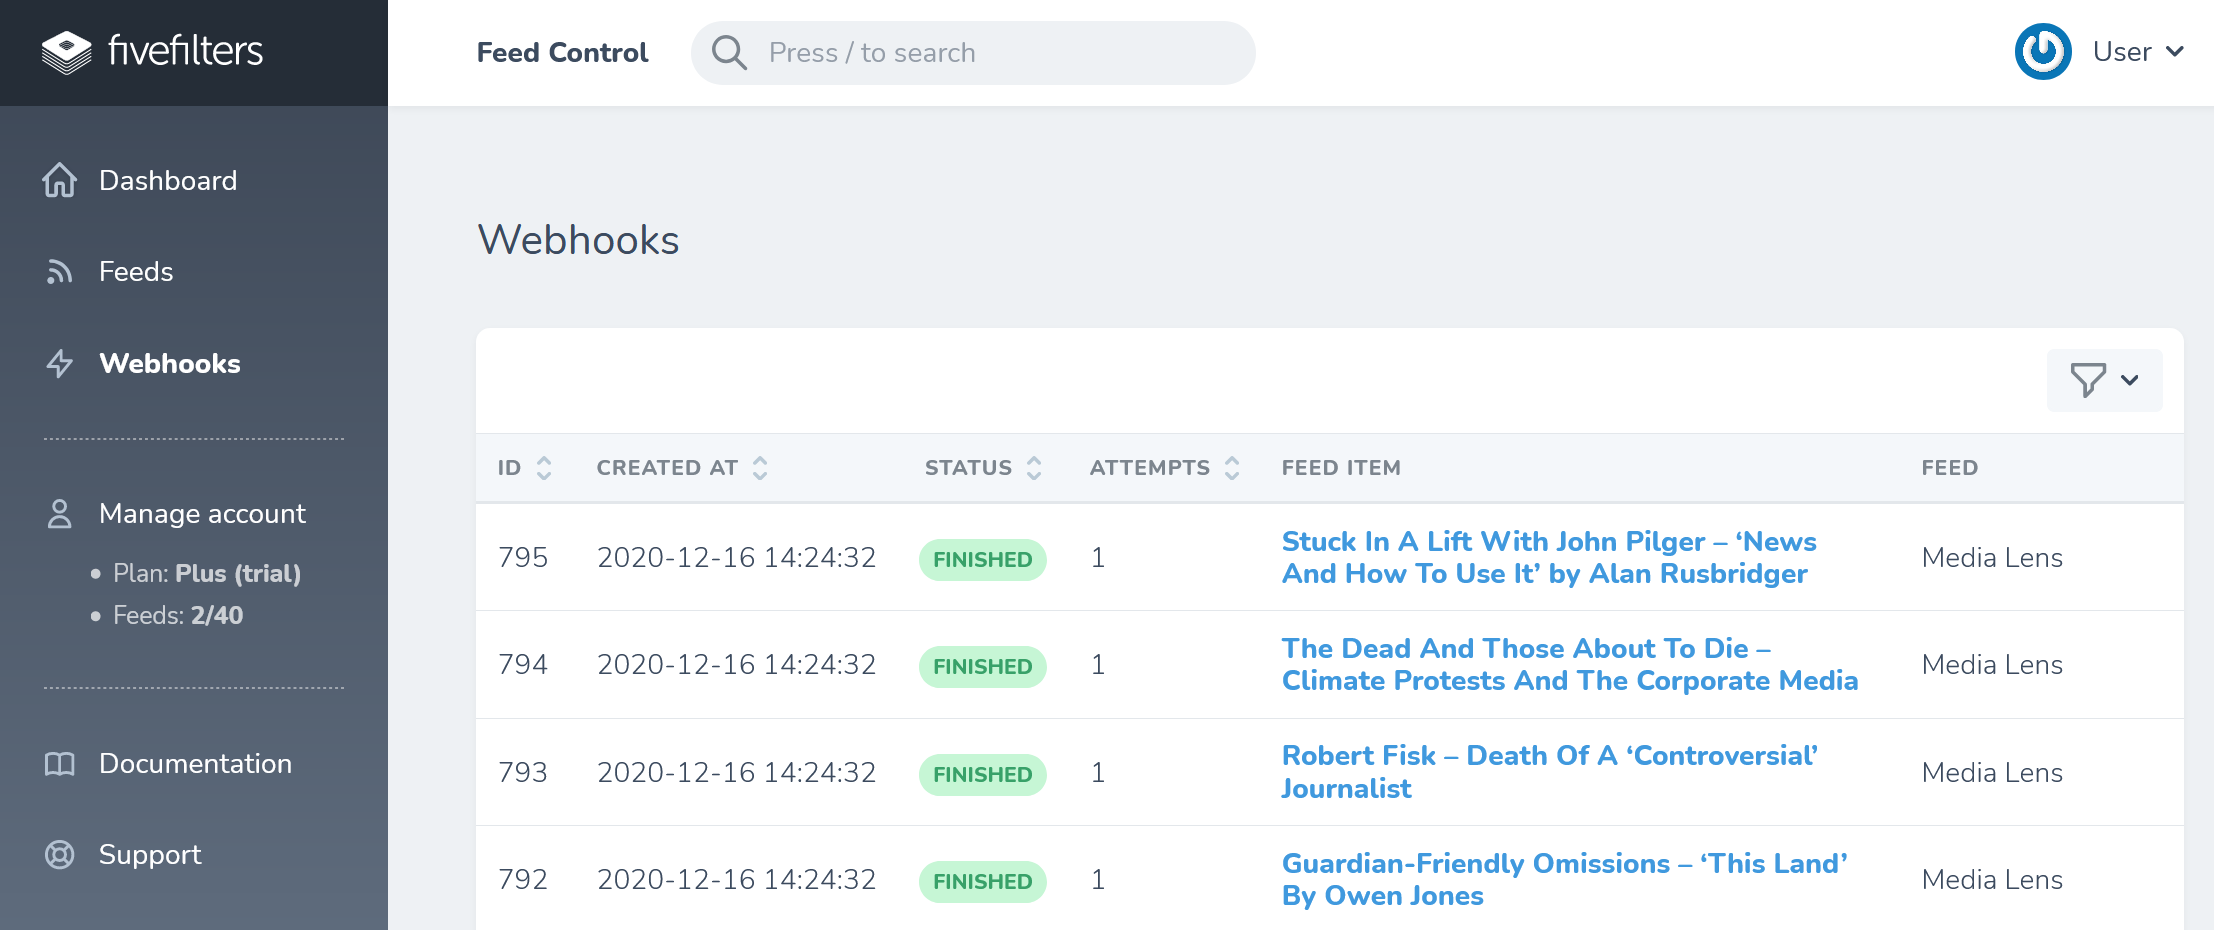2214x930 pixels.
Task: Sort table by ID column
Action: tap(543, 468)
